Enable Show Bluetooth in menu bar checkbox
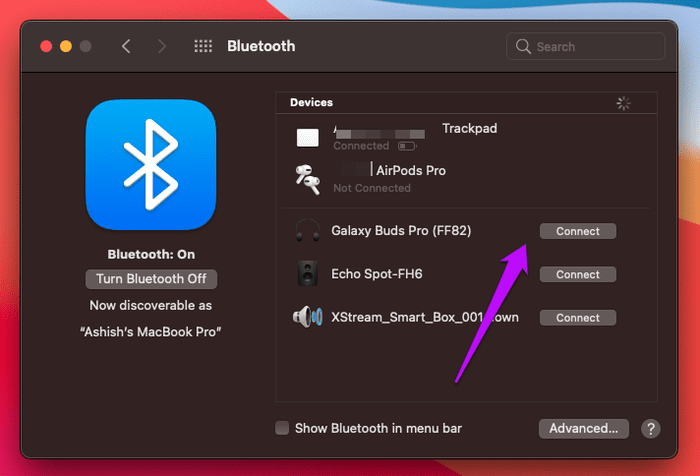The height and width of the screenshot is (476, 700). point(282,428)
